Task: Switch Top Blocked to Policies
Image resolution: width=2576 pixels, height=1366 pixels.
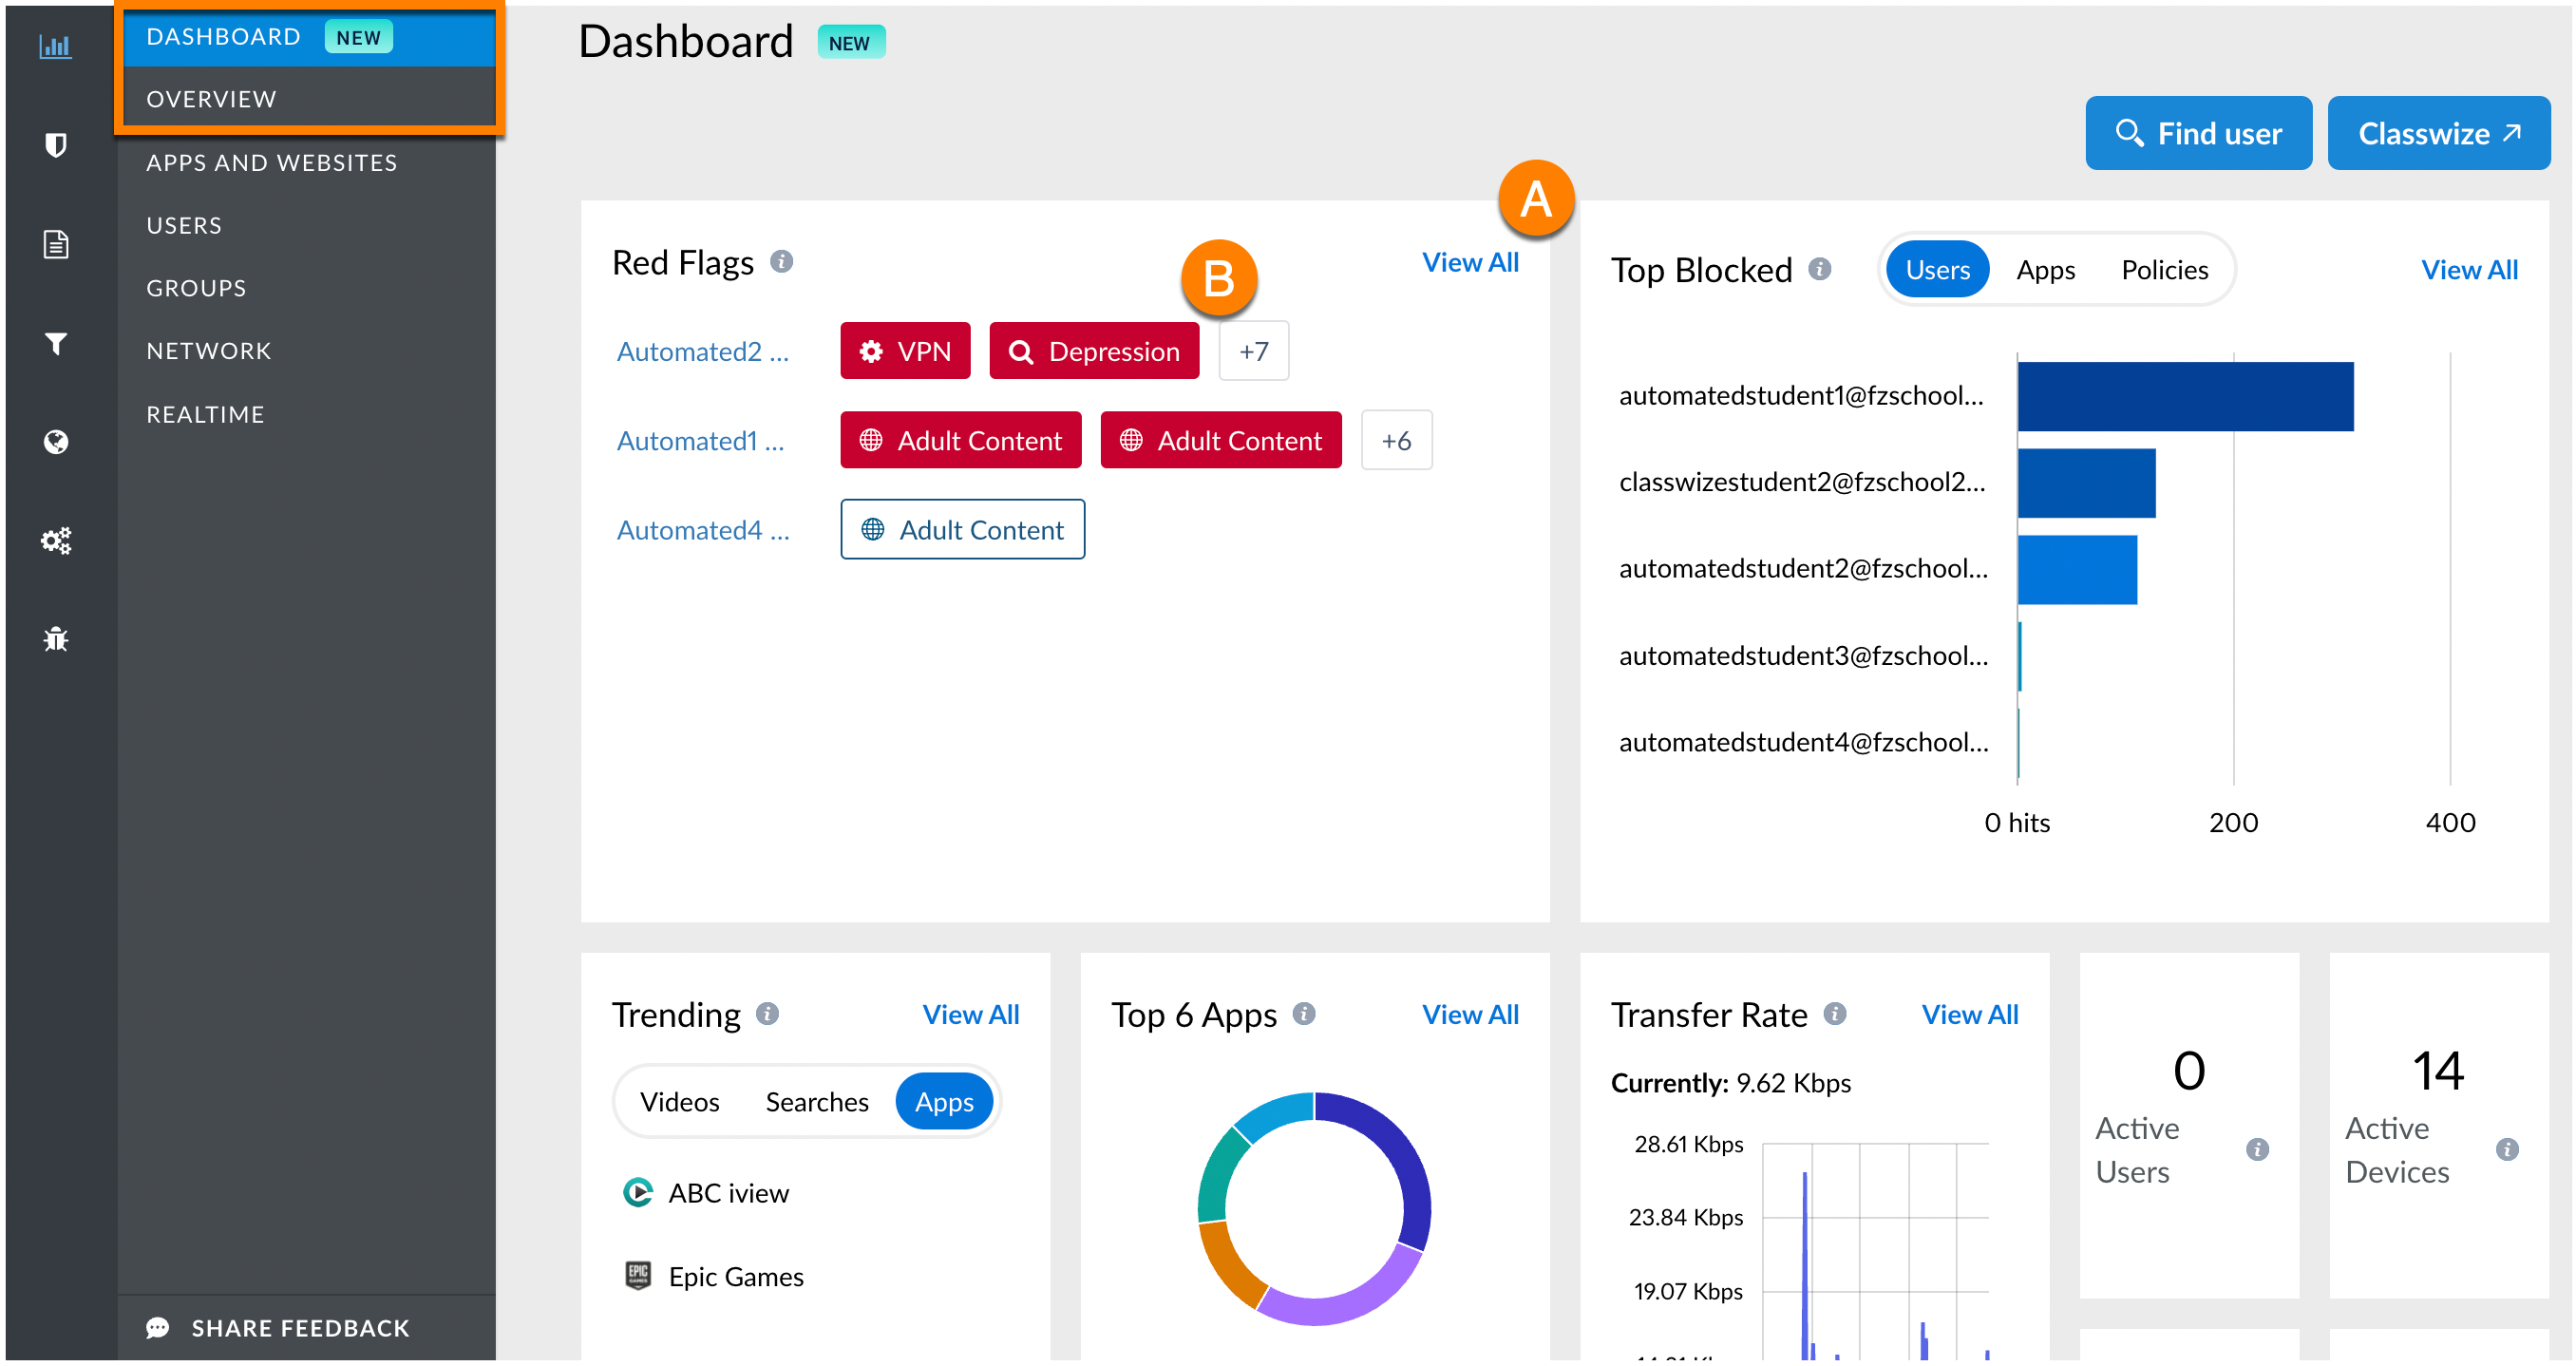Action: (x=2164, y=270)
